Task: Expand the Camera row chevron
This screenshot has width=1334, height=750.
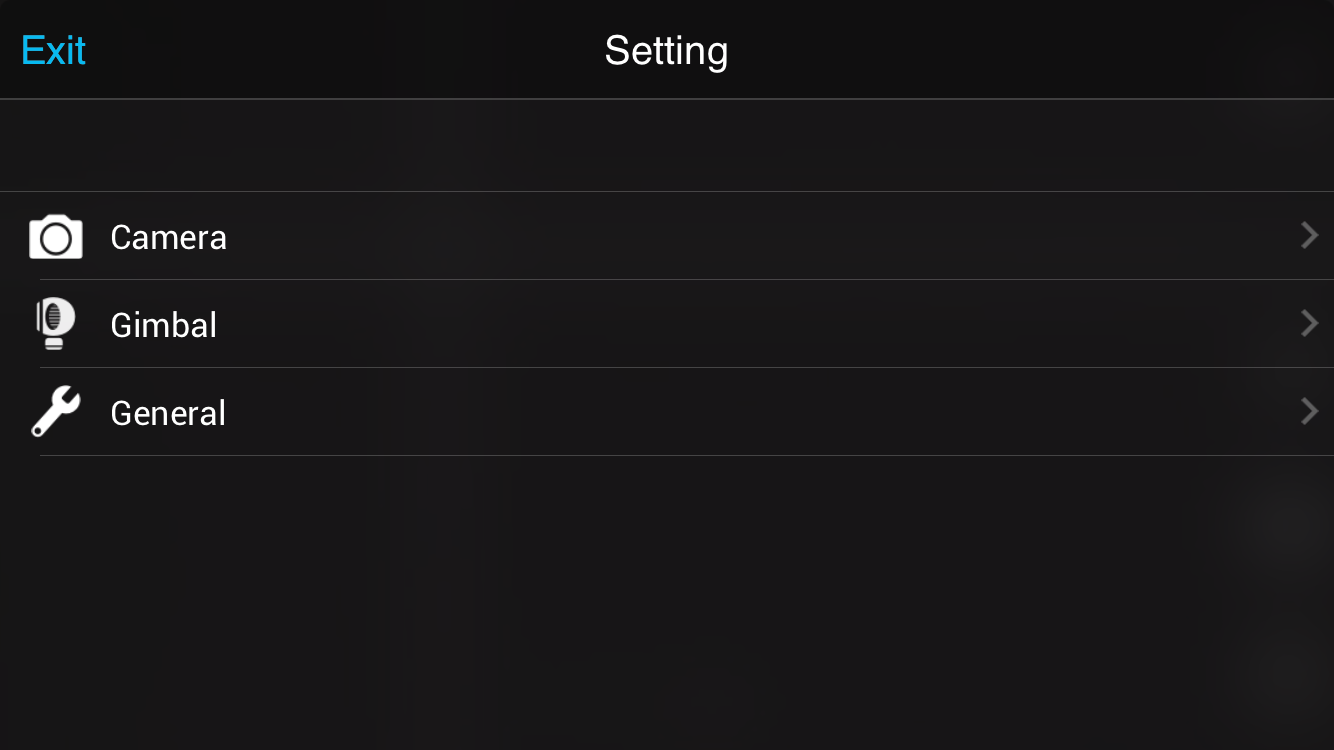Action: (1309, 236)
